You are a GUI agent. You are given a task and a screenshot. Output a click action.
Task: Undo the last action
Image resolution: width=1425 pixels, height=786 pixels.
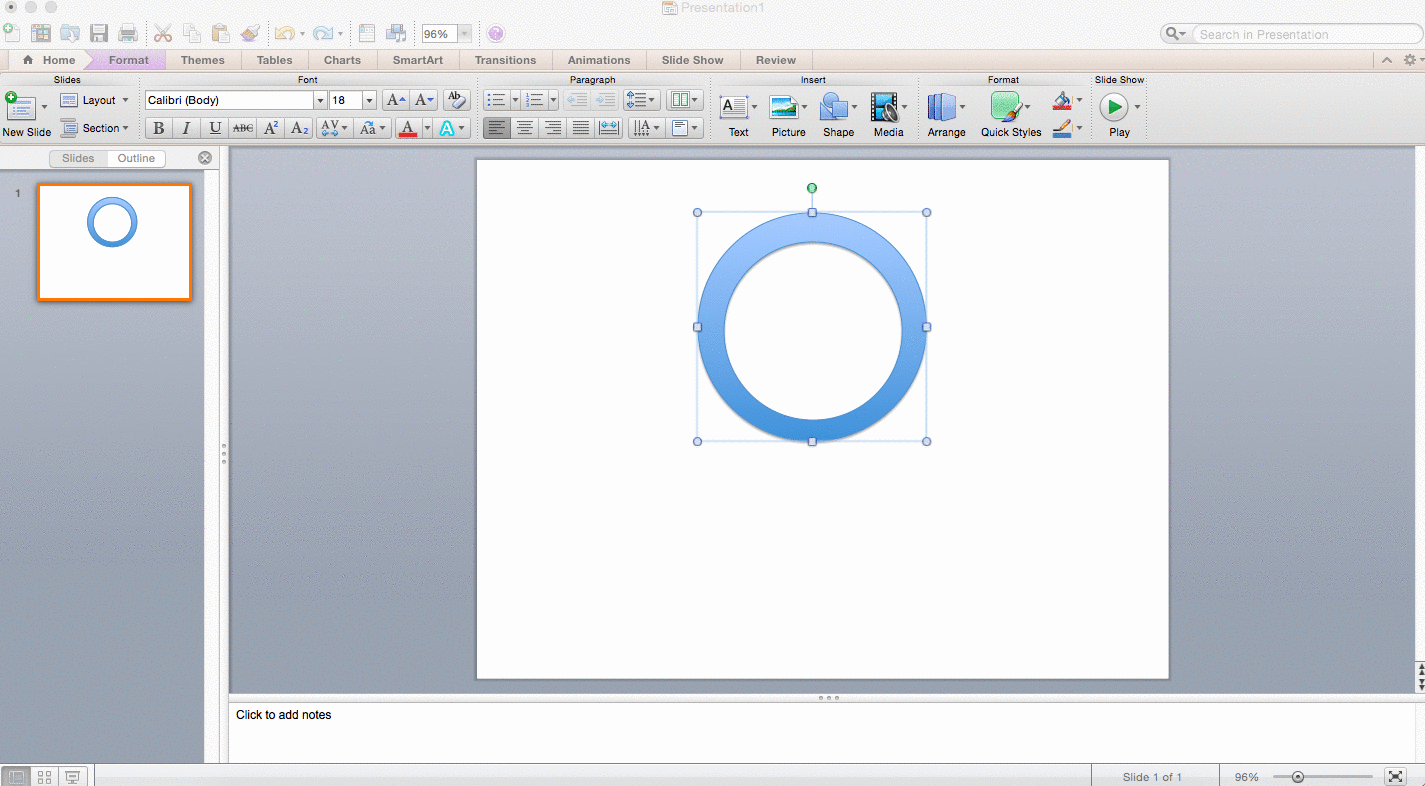click(x=284, y=33)
